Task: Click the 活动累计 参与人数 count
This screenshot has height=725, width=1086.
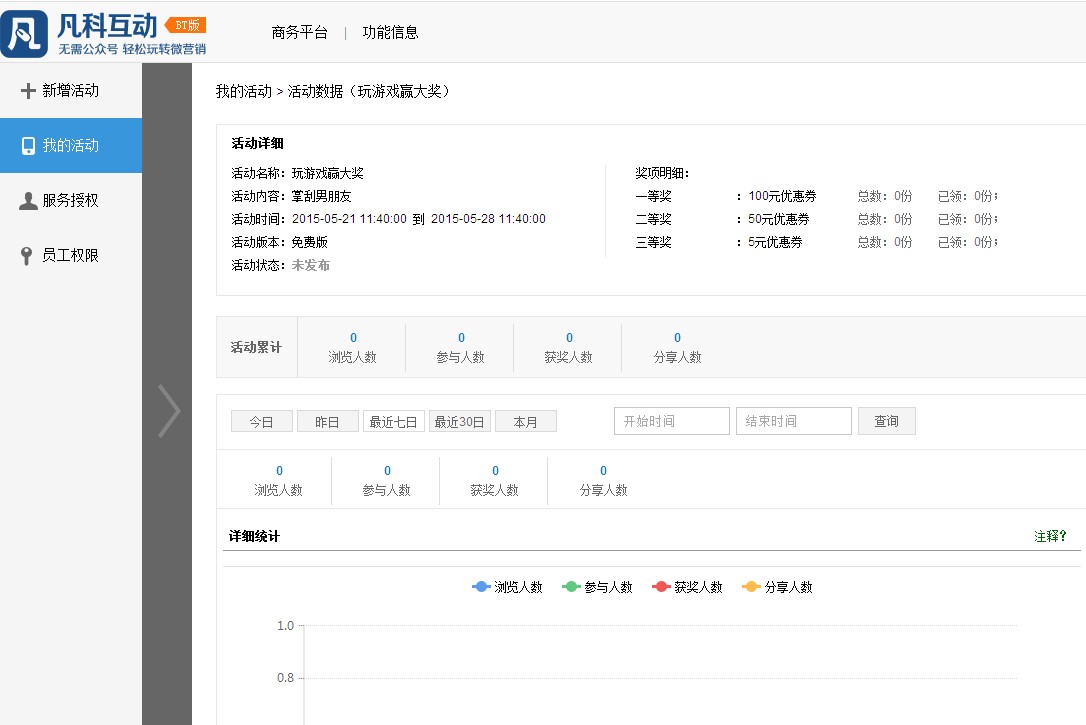Action: 461,338
